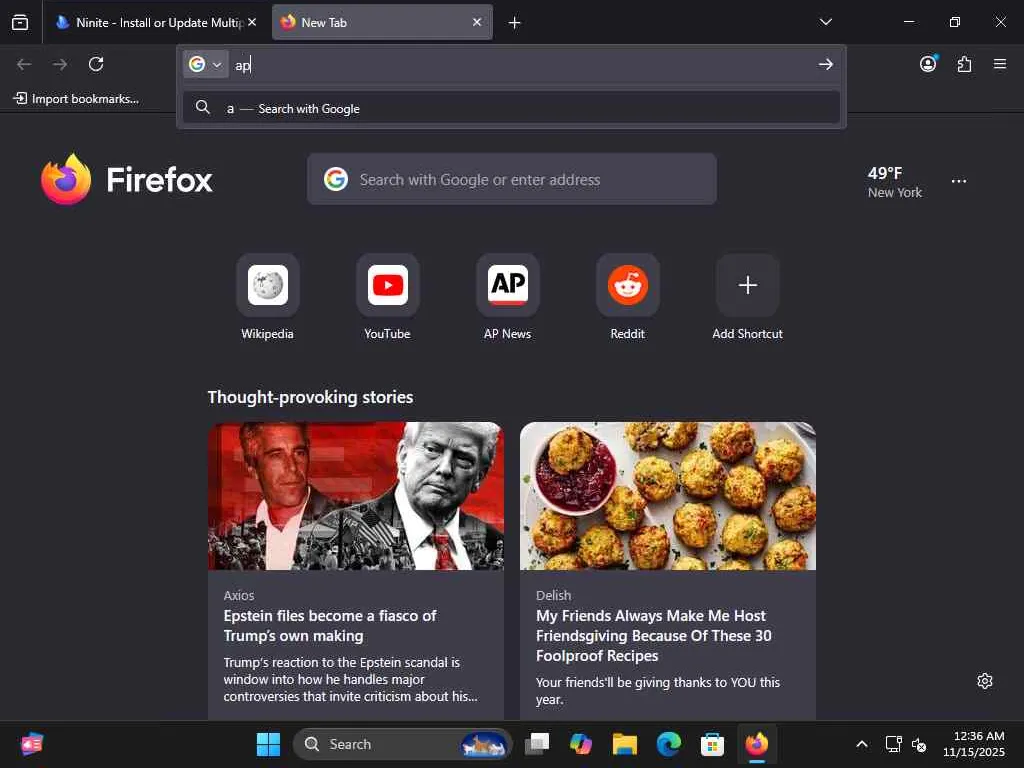Viewport: 1024px width, 768px height.
Task: Click the Firefox taskbar icon
Action: [x=756, y=744]
